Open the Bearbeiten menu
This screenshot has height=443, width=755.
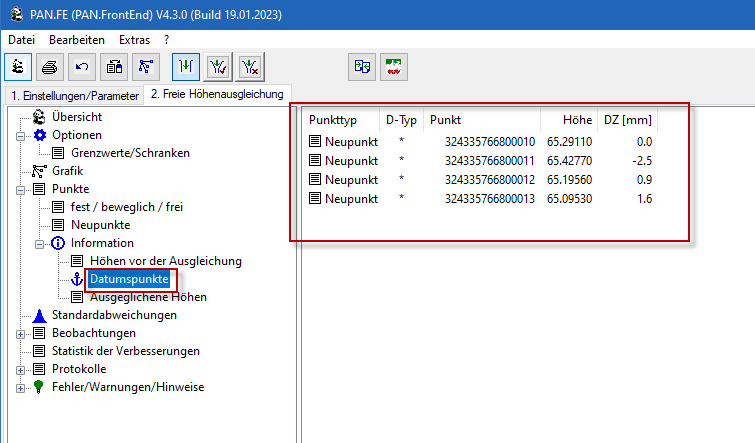coord(77,39)
